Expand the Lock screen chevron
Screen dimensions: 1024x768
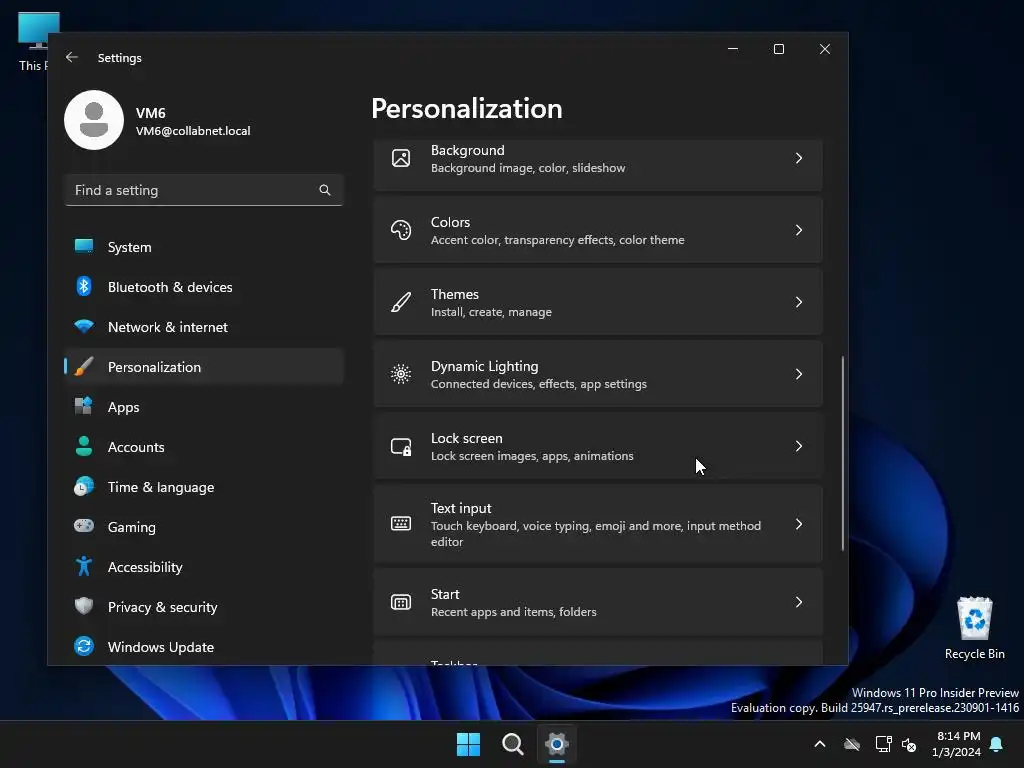[799, 446]
